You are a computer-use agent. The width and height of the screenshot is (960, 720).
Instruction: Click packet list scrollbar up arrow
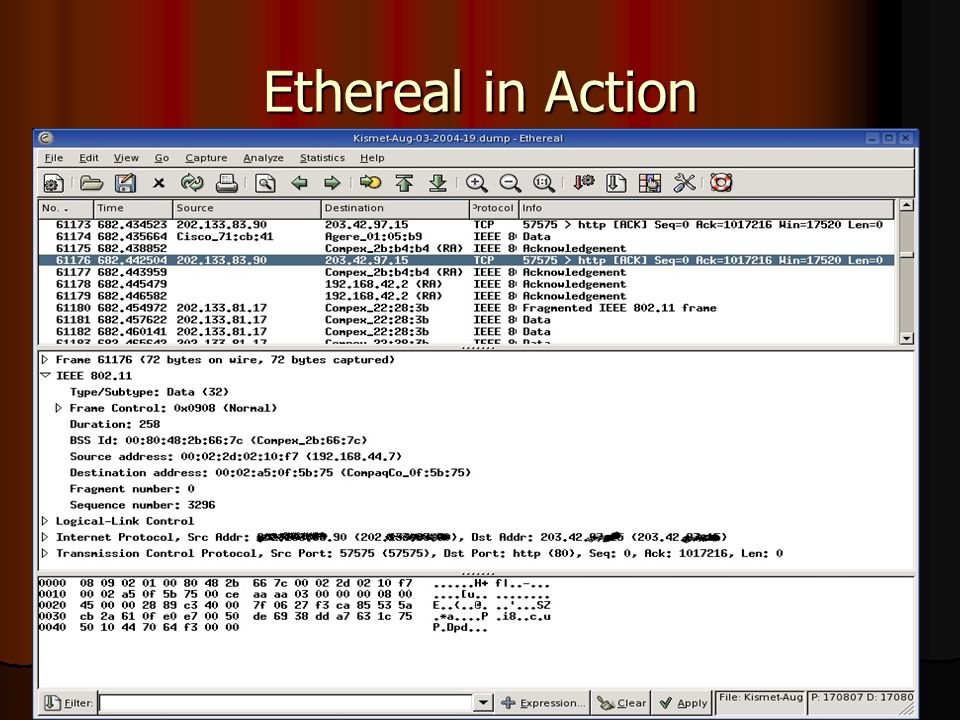pyautogui.click(x=907, y=205)
